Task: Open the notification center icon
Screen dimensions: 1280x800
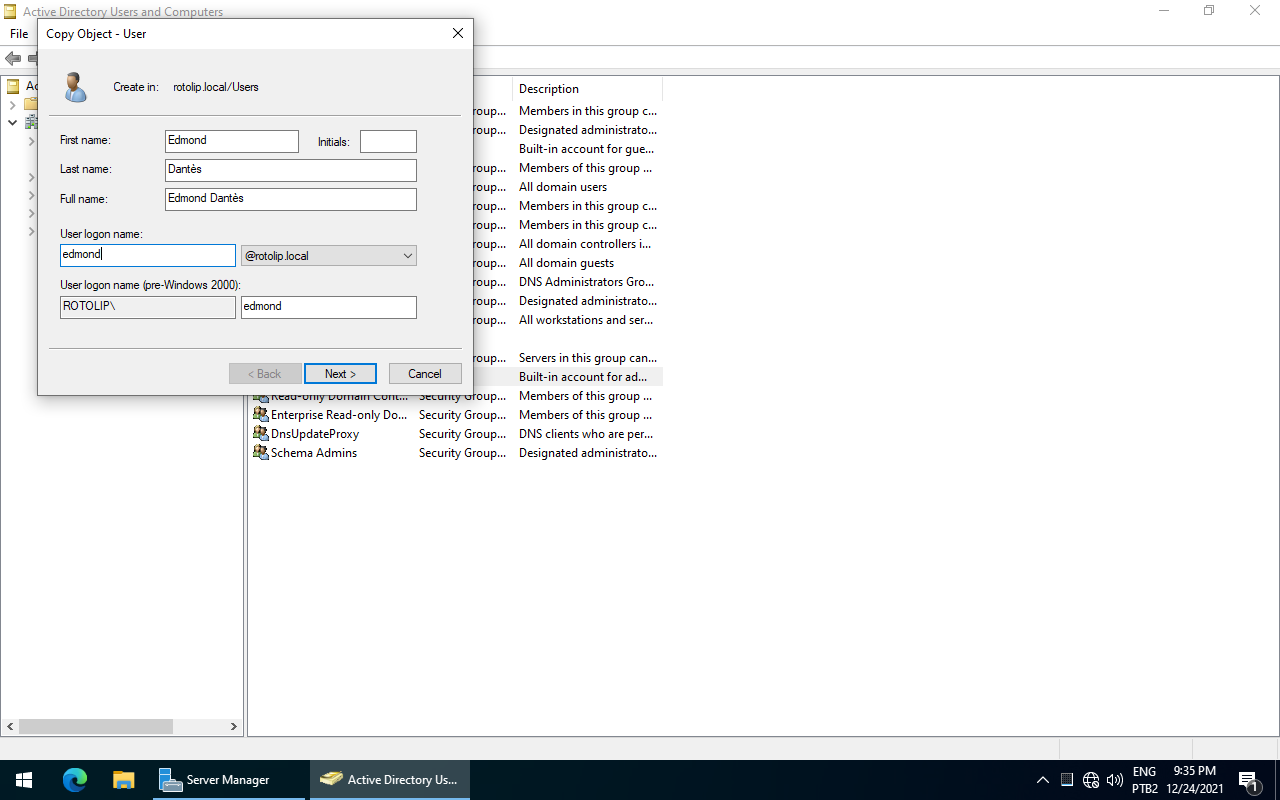Action: pos(1247,780)
